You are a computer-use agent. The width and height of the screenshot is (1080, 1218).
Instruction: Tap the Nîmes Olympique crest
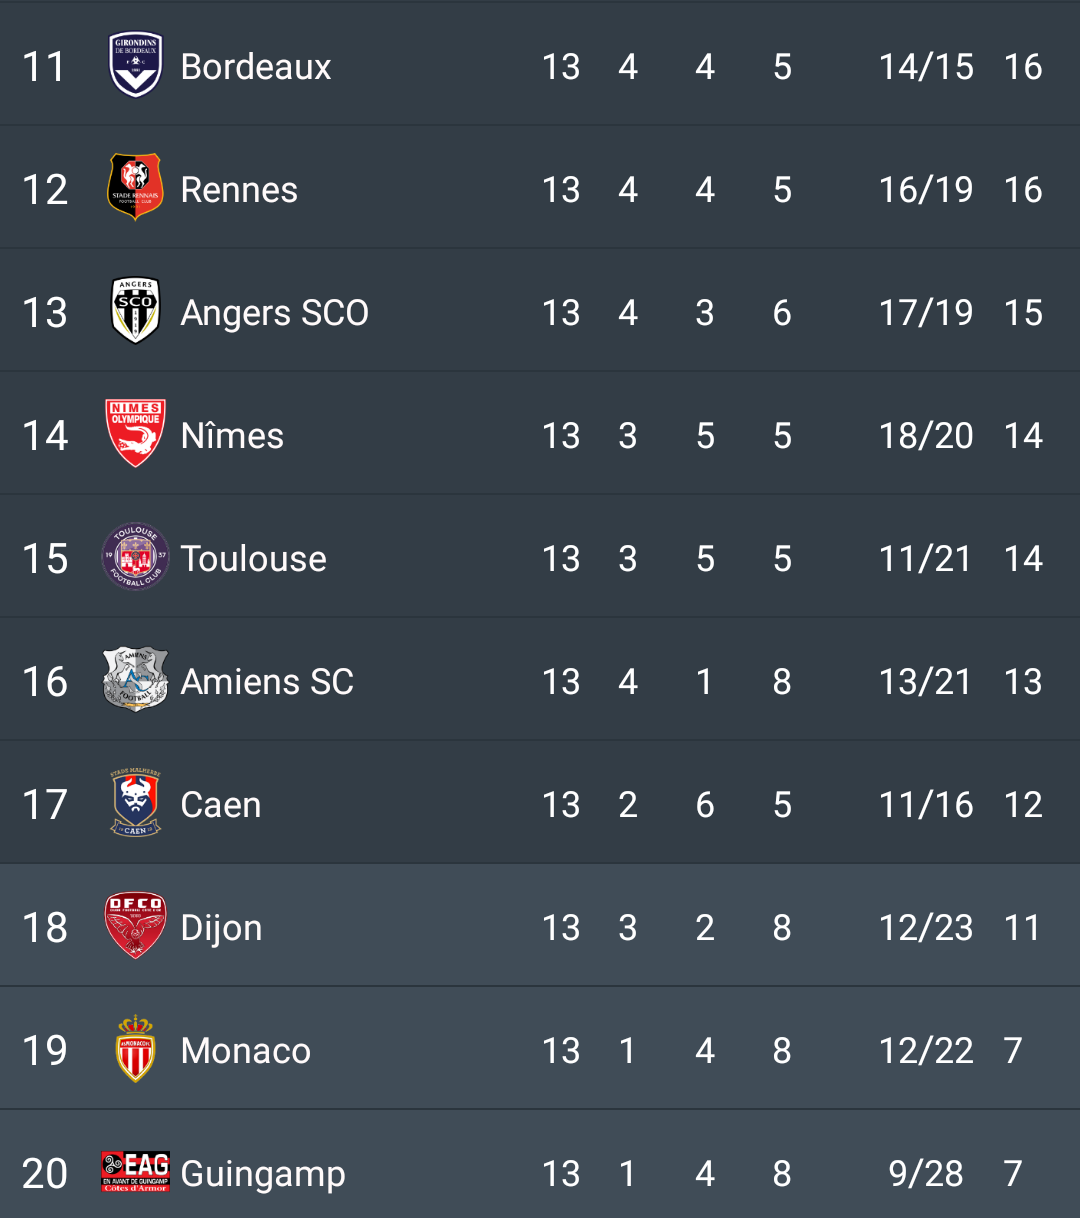[x=135, y=434]
